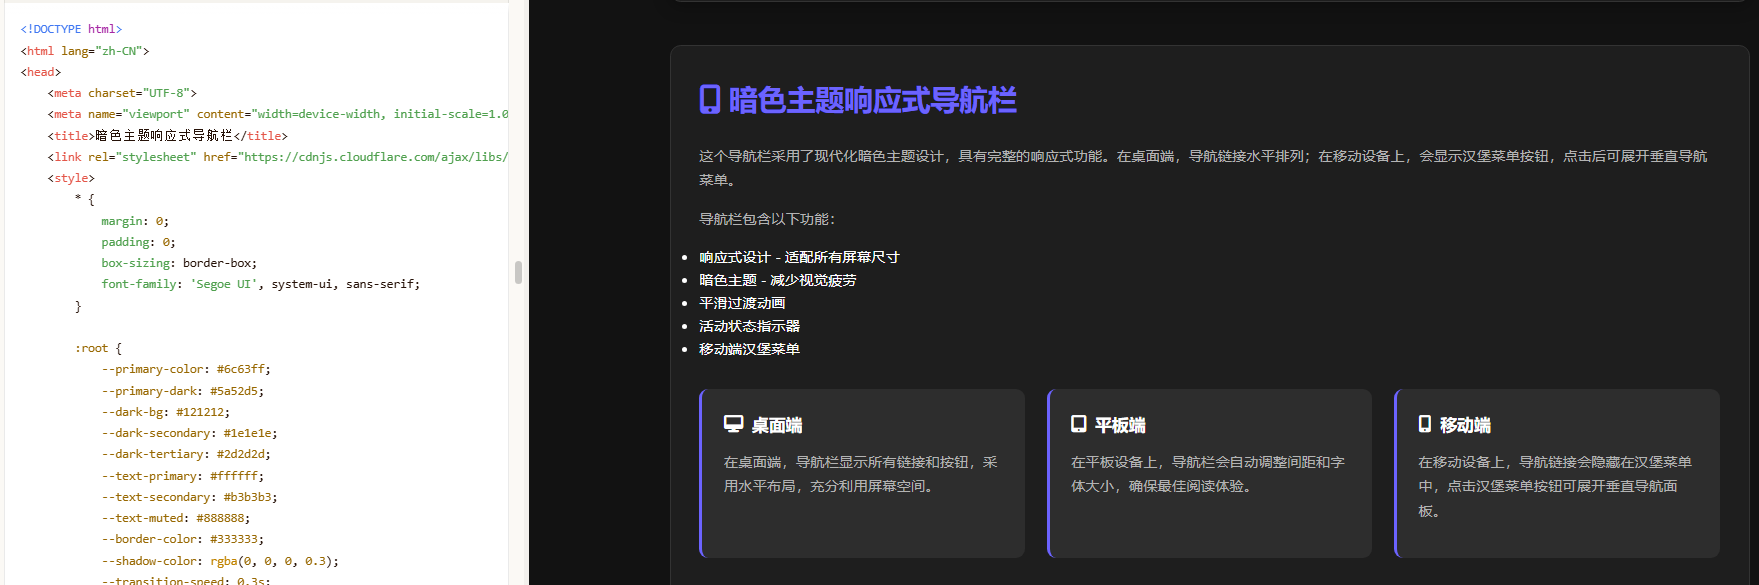
Task: Click the sentence 导航栏包含以下功能:
Action: (x=767, y=219)
